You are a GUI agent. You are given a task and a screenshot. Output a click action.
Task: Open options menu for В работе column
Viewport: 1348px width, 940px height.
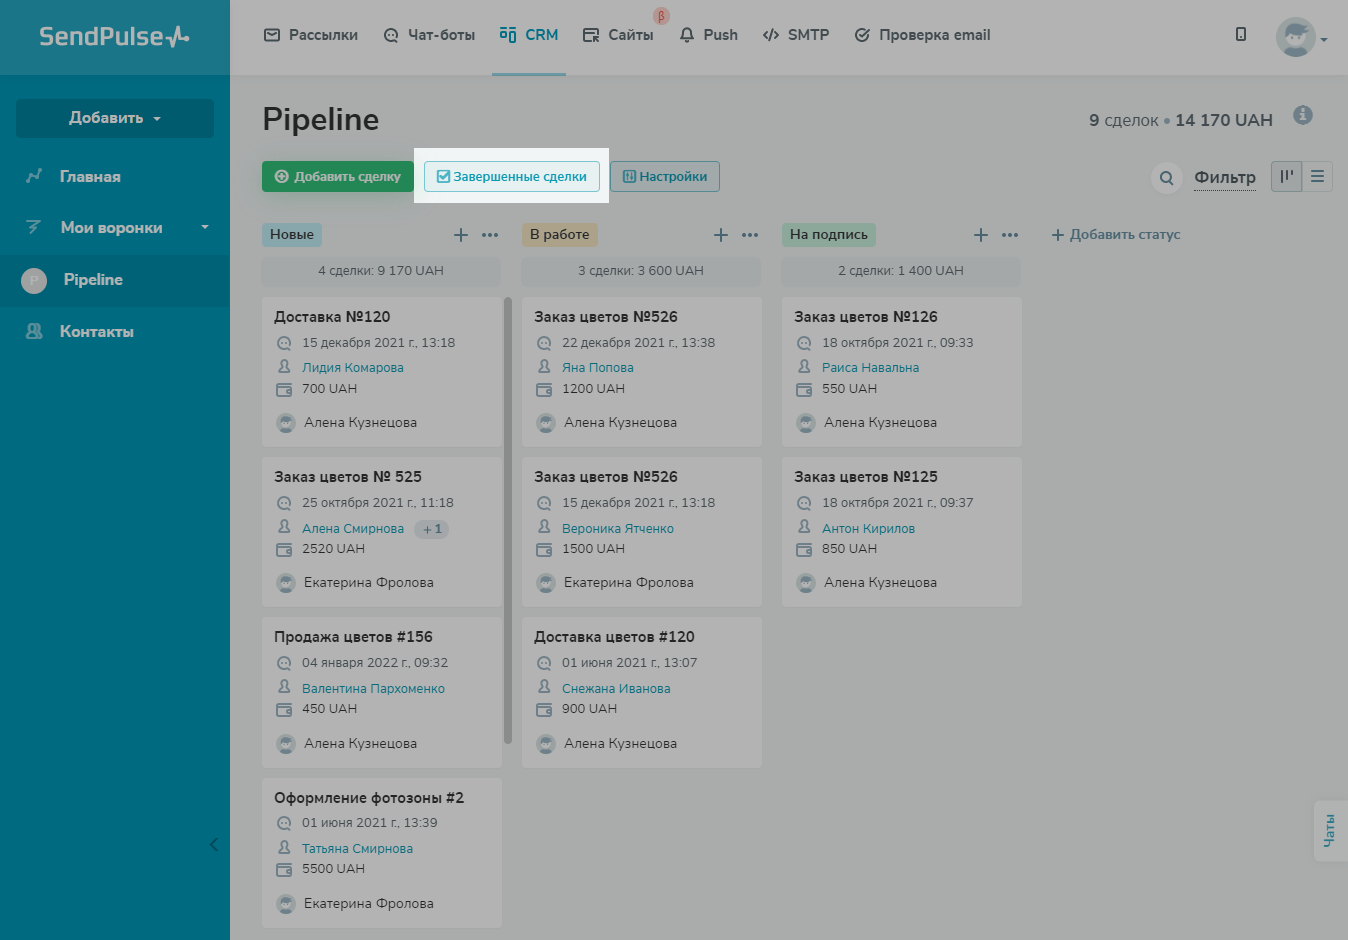(750, 235)
